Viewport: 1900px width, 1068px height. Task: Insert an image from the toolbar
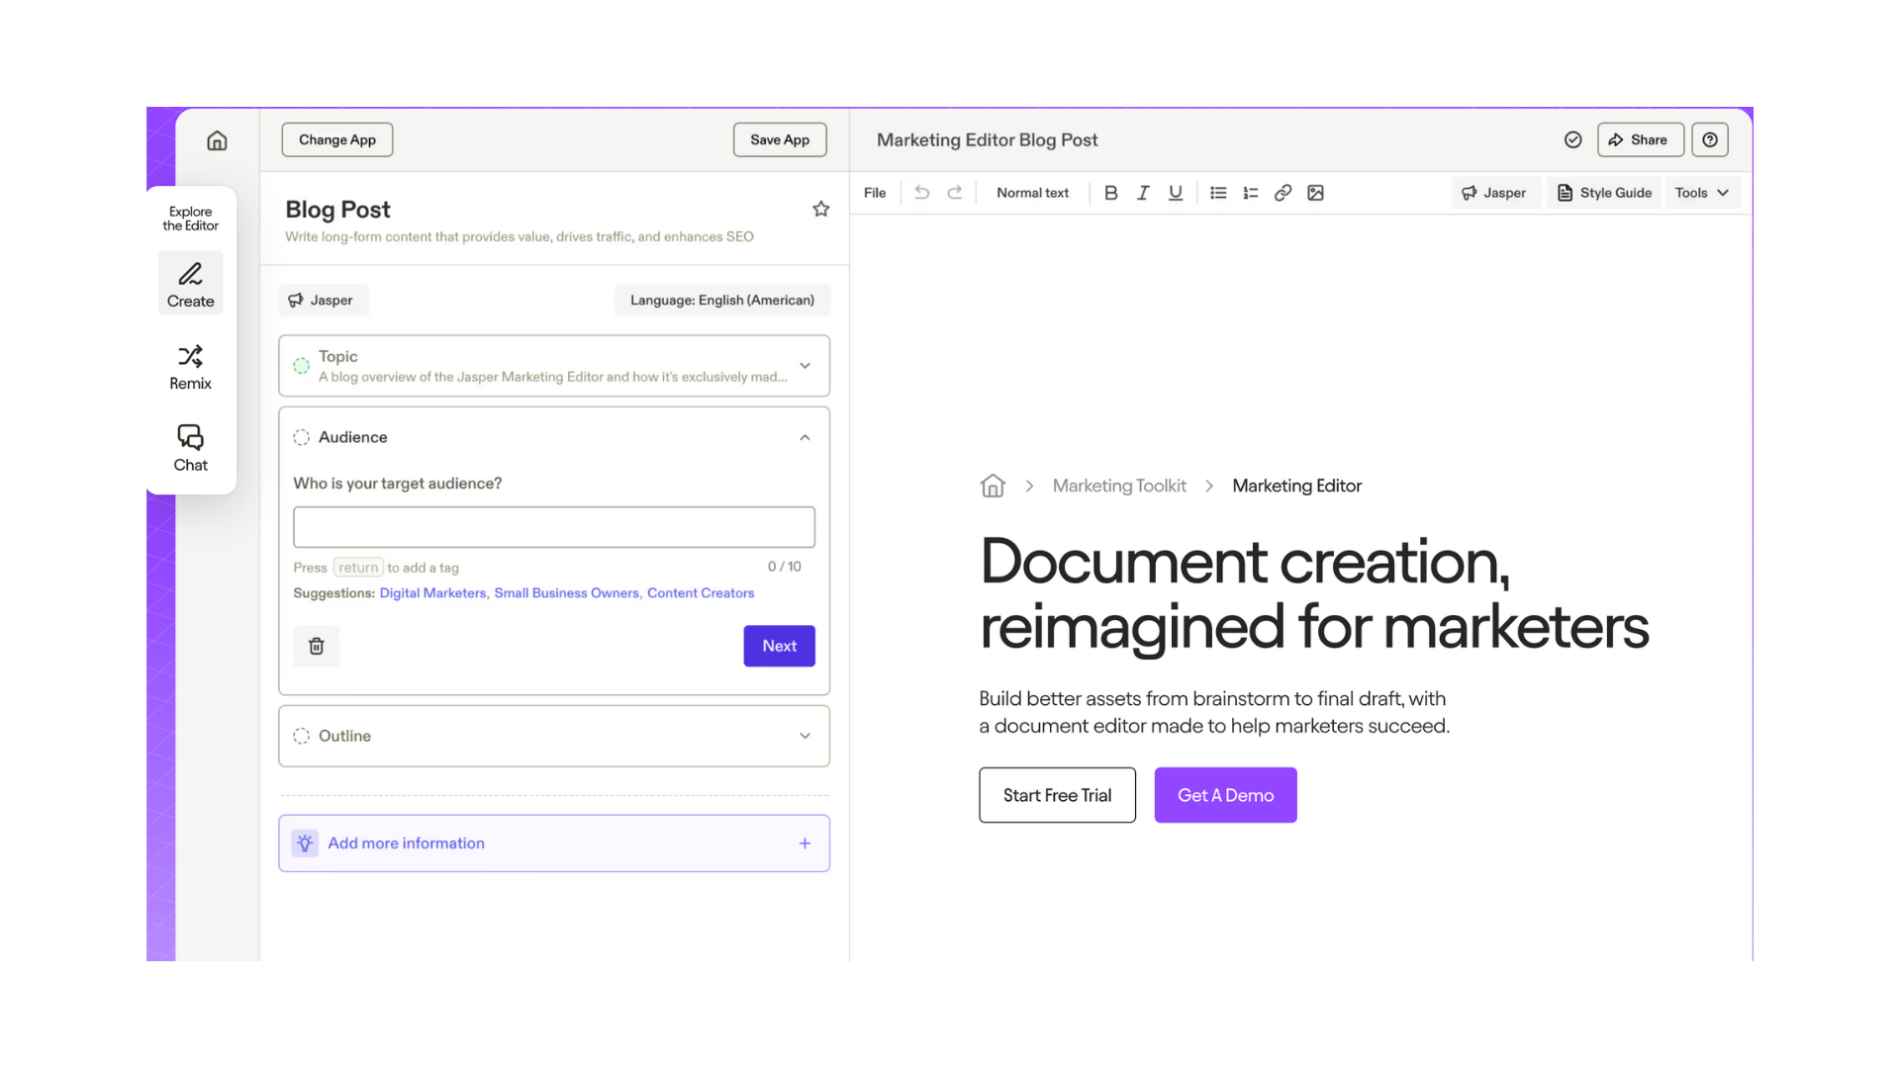pos(1315,193)
